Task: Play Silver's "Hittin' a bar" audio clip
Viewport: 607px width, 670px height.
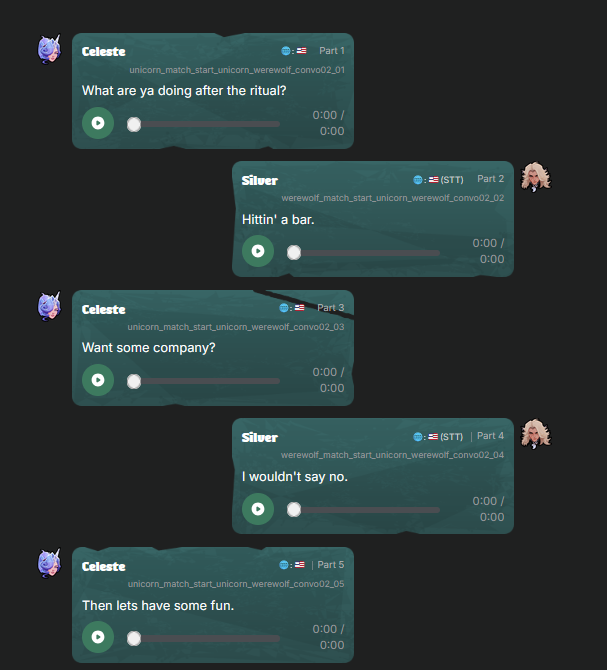Action: [x=258, y=251]
